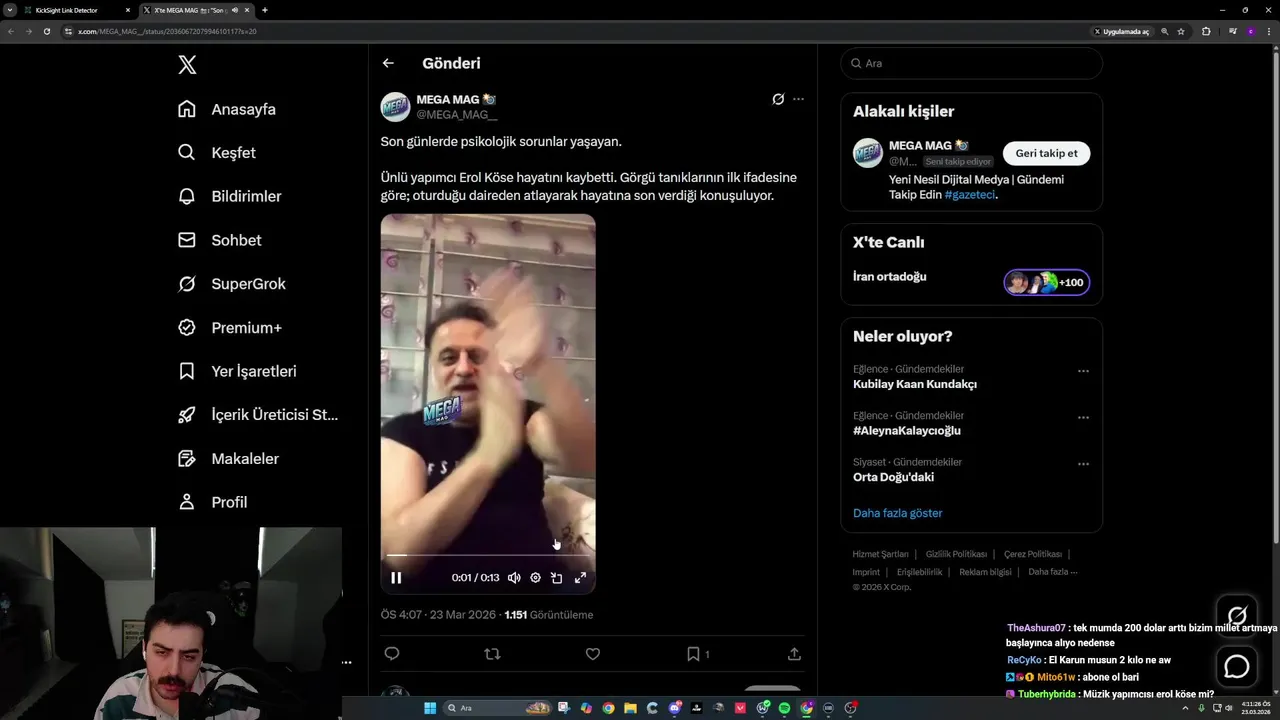Click the Profil person icon
The height and width of the screenshot is (720, 1280).
[x=187, y=502]
